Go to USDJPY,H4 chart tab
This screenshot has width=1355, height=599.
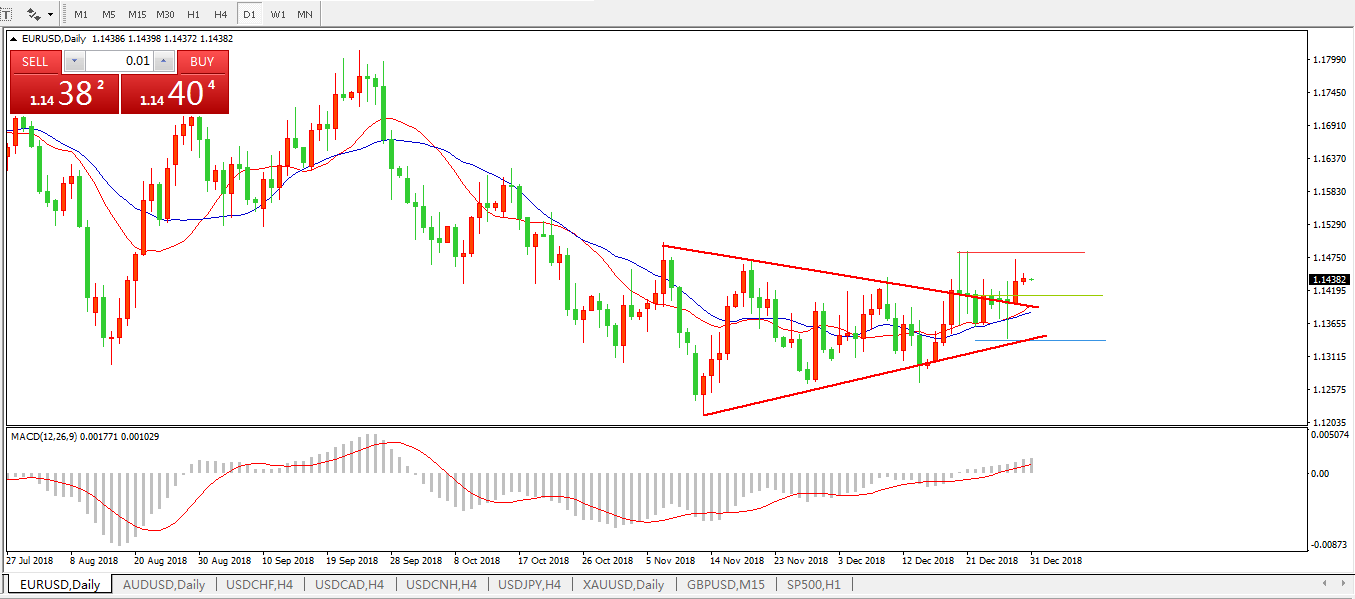tap(529, 584)
